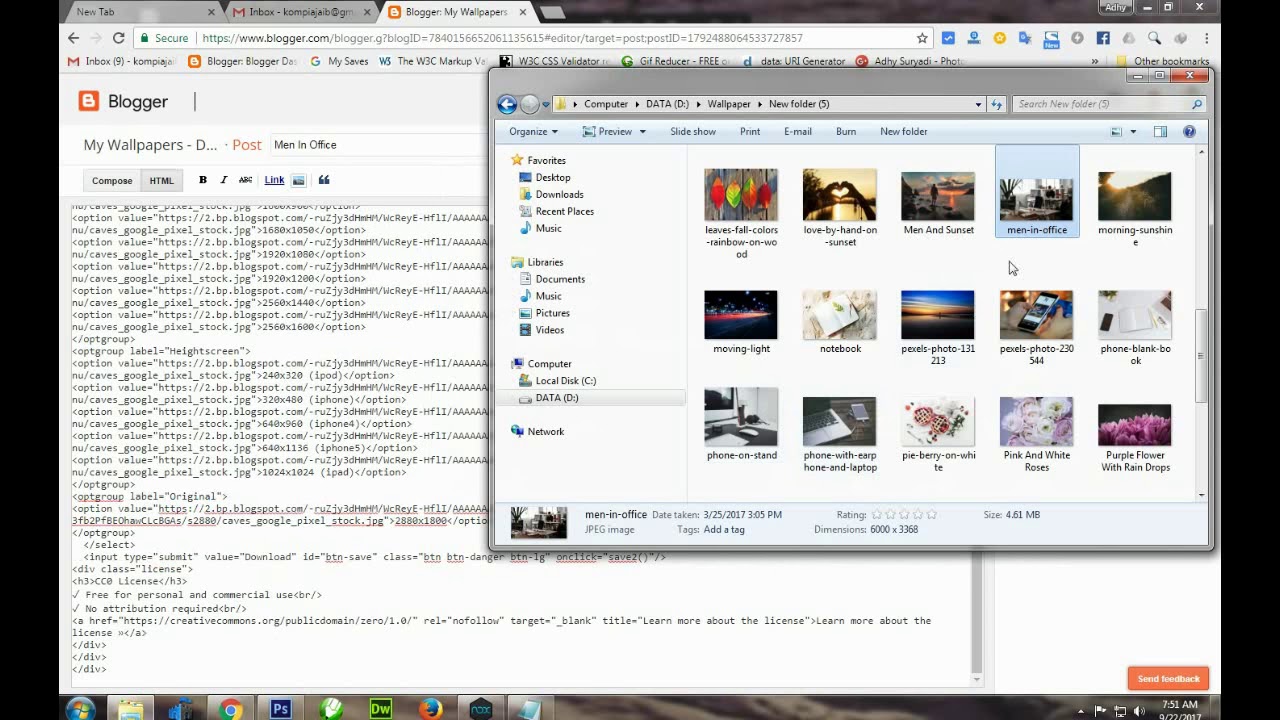Click the Blockquote icon in Blogger editor
1280x720 pixels.
click(324, 180)
